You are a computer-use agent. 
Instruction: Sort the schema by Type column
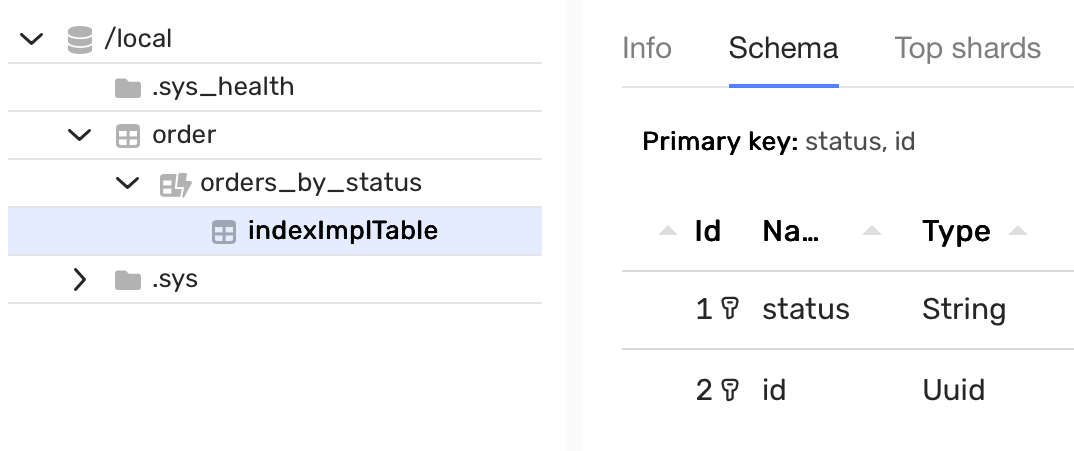coord(956,232)
